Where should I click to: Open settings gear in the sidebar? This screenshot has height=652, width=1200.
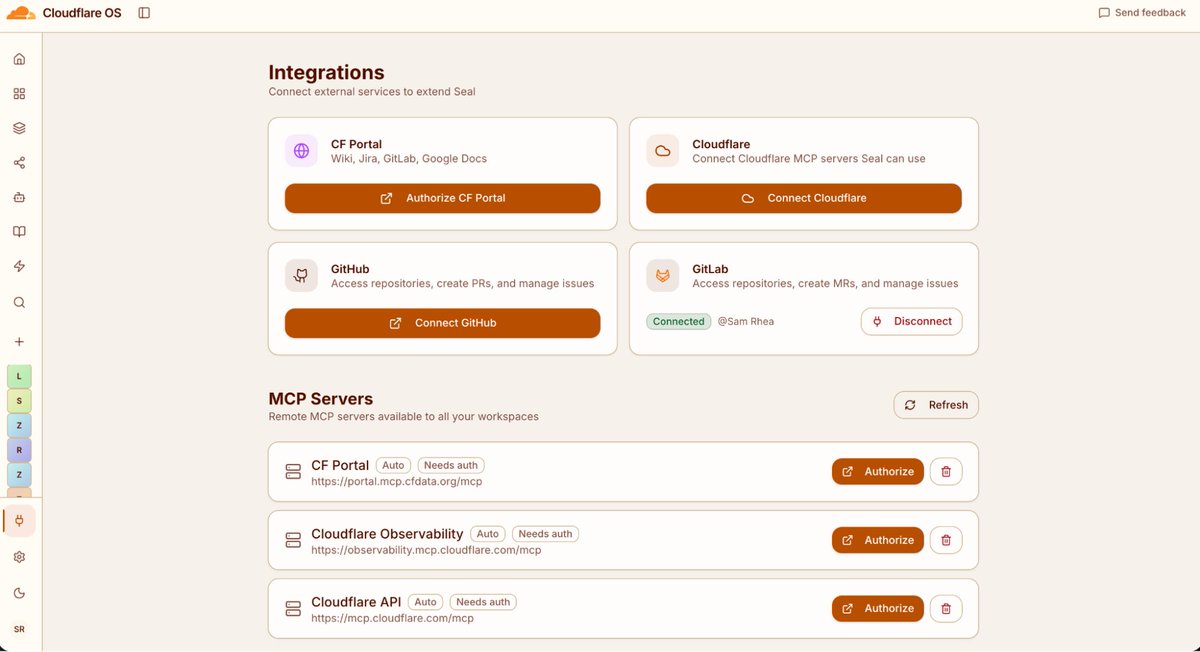(19, 557)
